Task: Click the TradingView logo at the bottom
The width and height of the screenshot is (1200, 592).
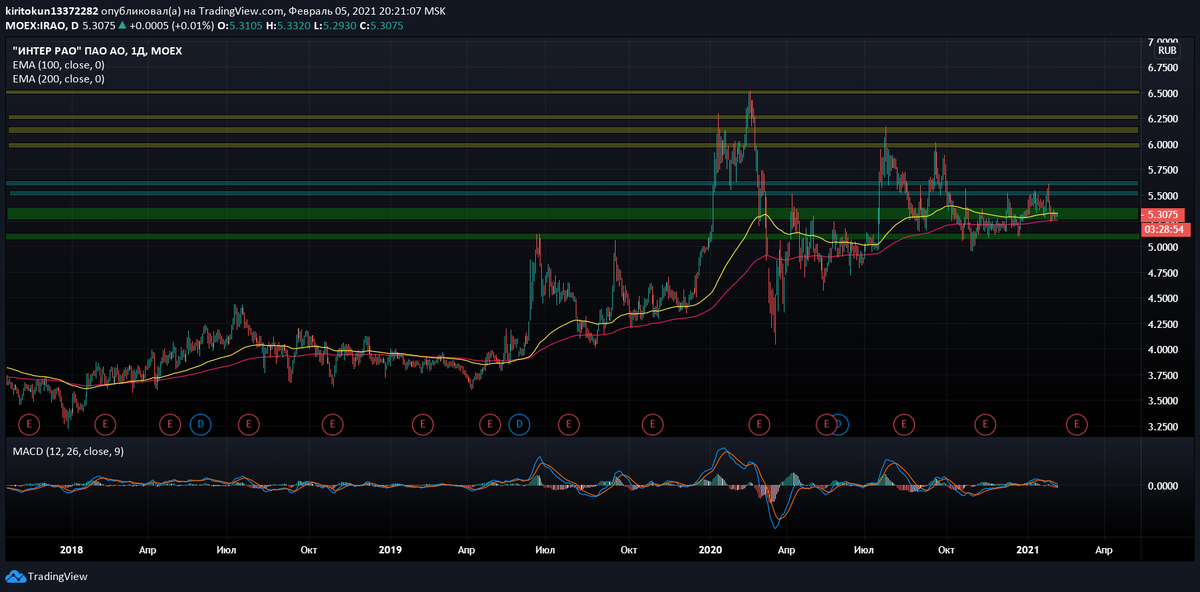Action: pos(46,576)
